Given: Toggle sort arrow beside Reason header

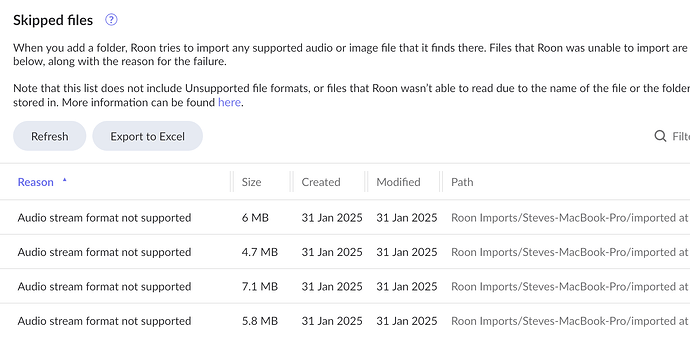Looking at the screenshot, I should pyautogui.click(x=65, y=179).
